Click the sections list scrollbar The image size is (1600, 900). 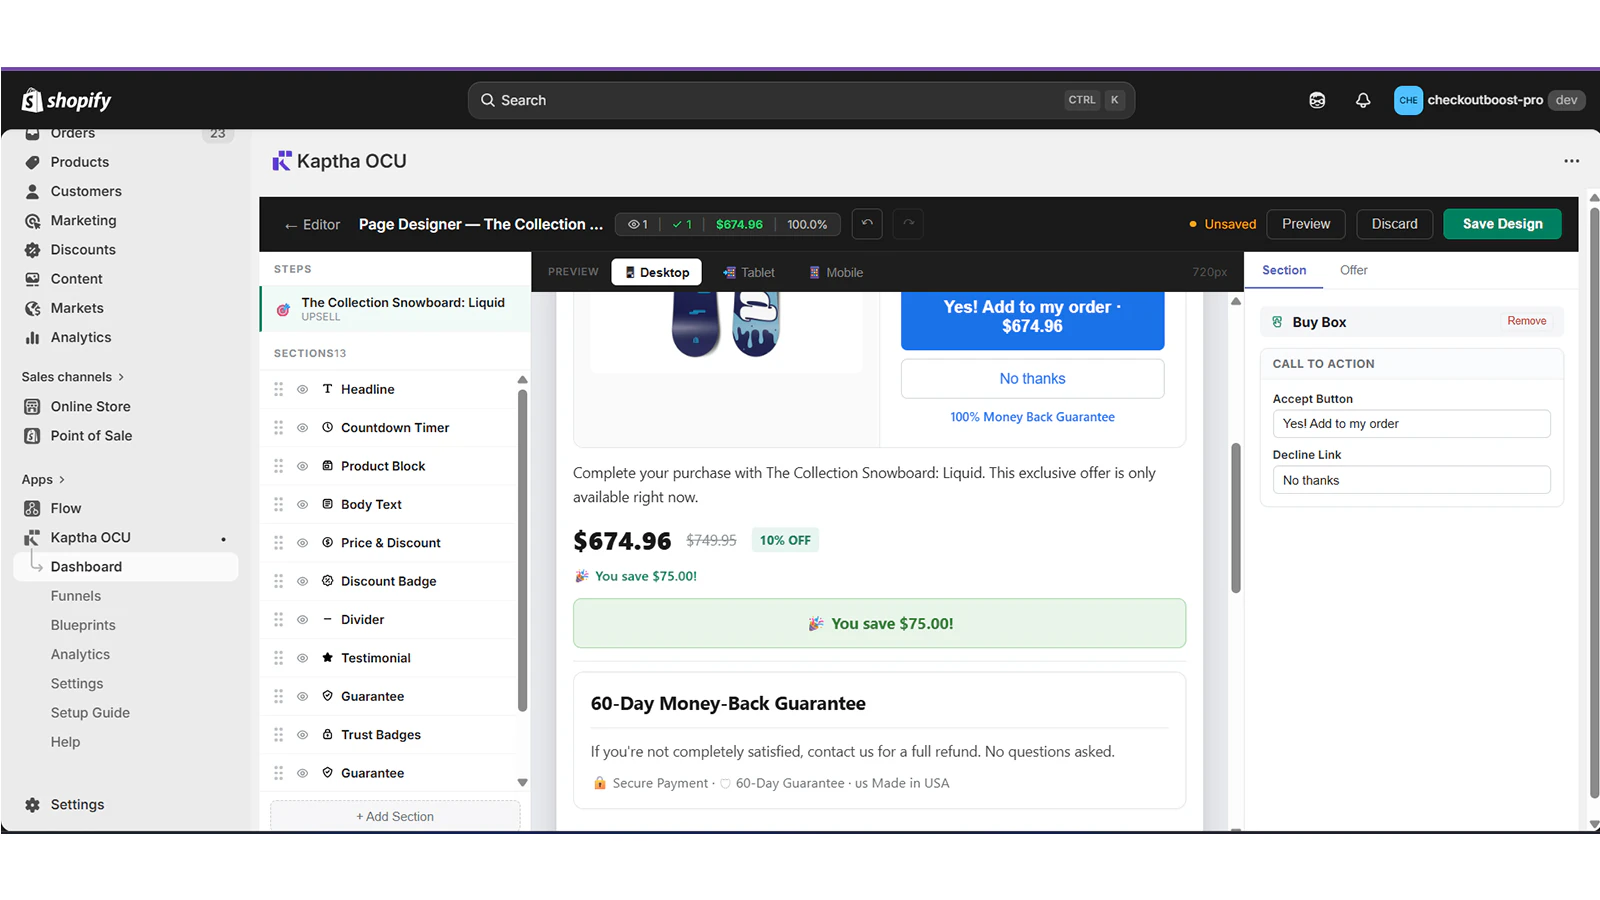pos(522,550)
